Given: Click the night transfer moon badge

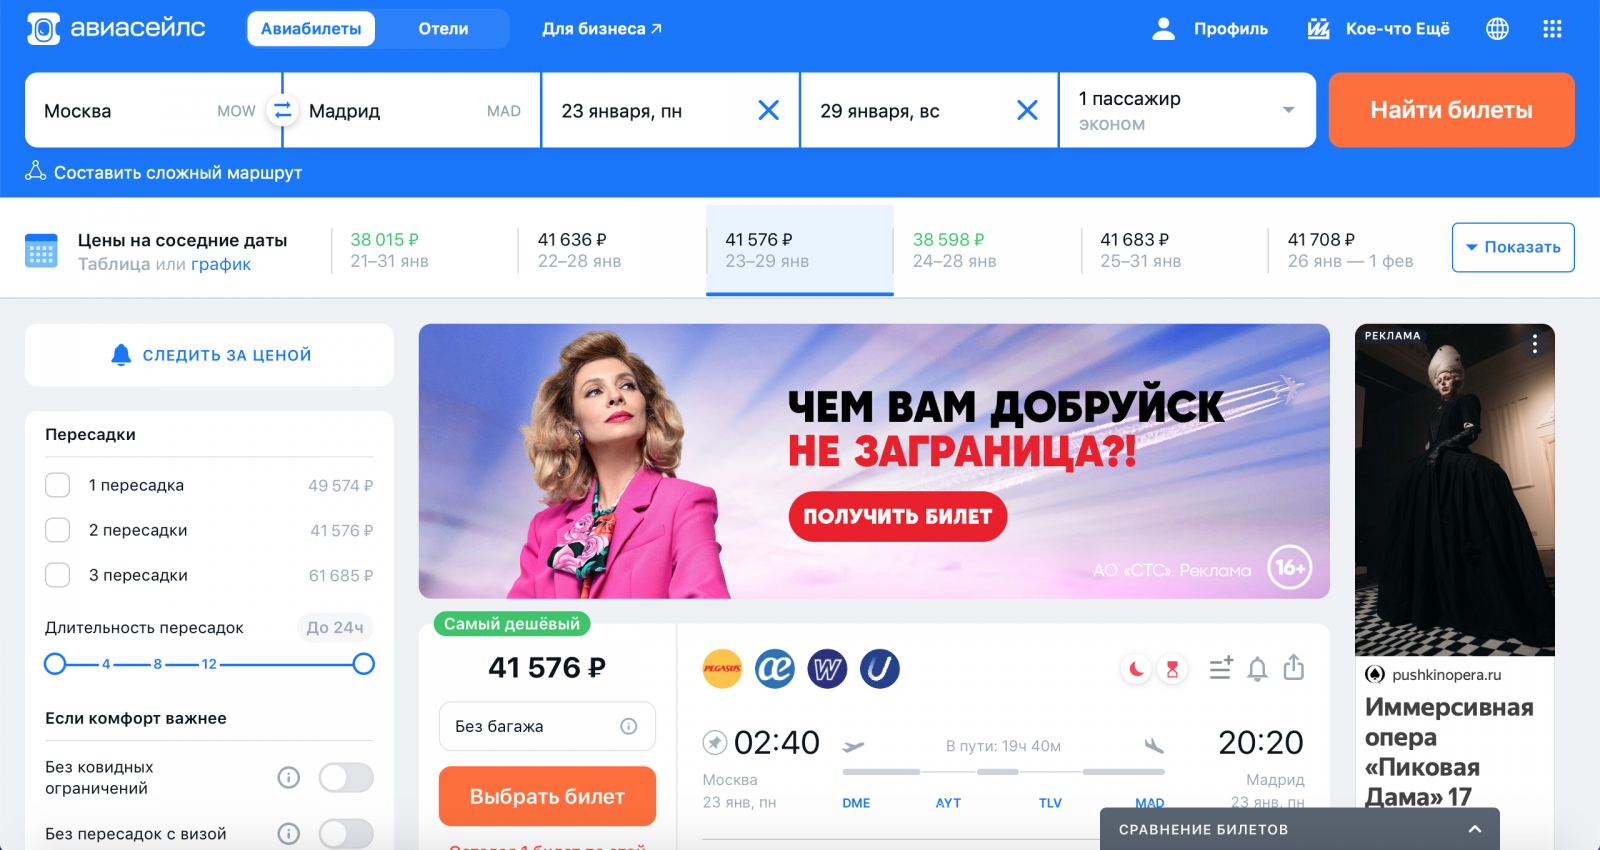Looking at the screenshot, I should (x=1137, y=669).
